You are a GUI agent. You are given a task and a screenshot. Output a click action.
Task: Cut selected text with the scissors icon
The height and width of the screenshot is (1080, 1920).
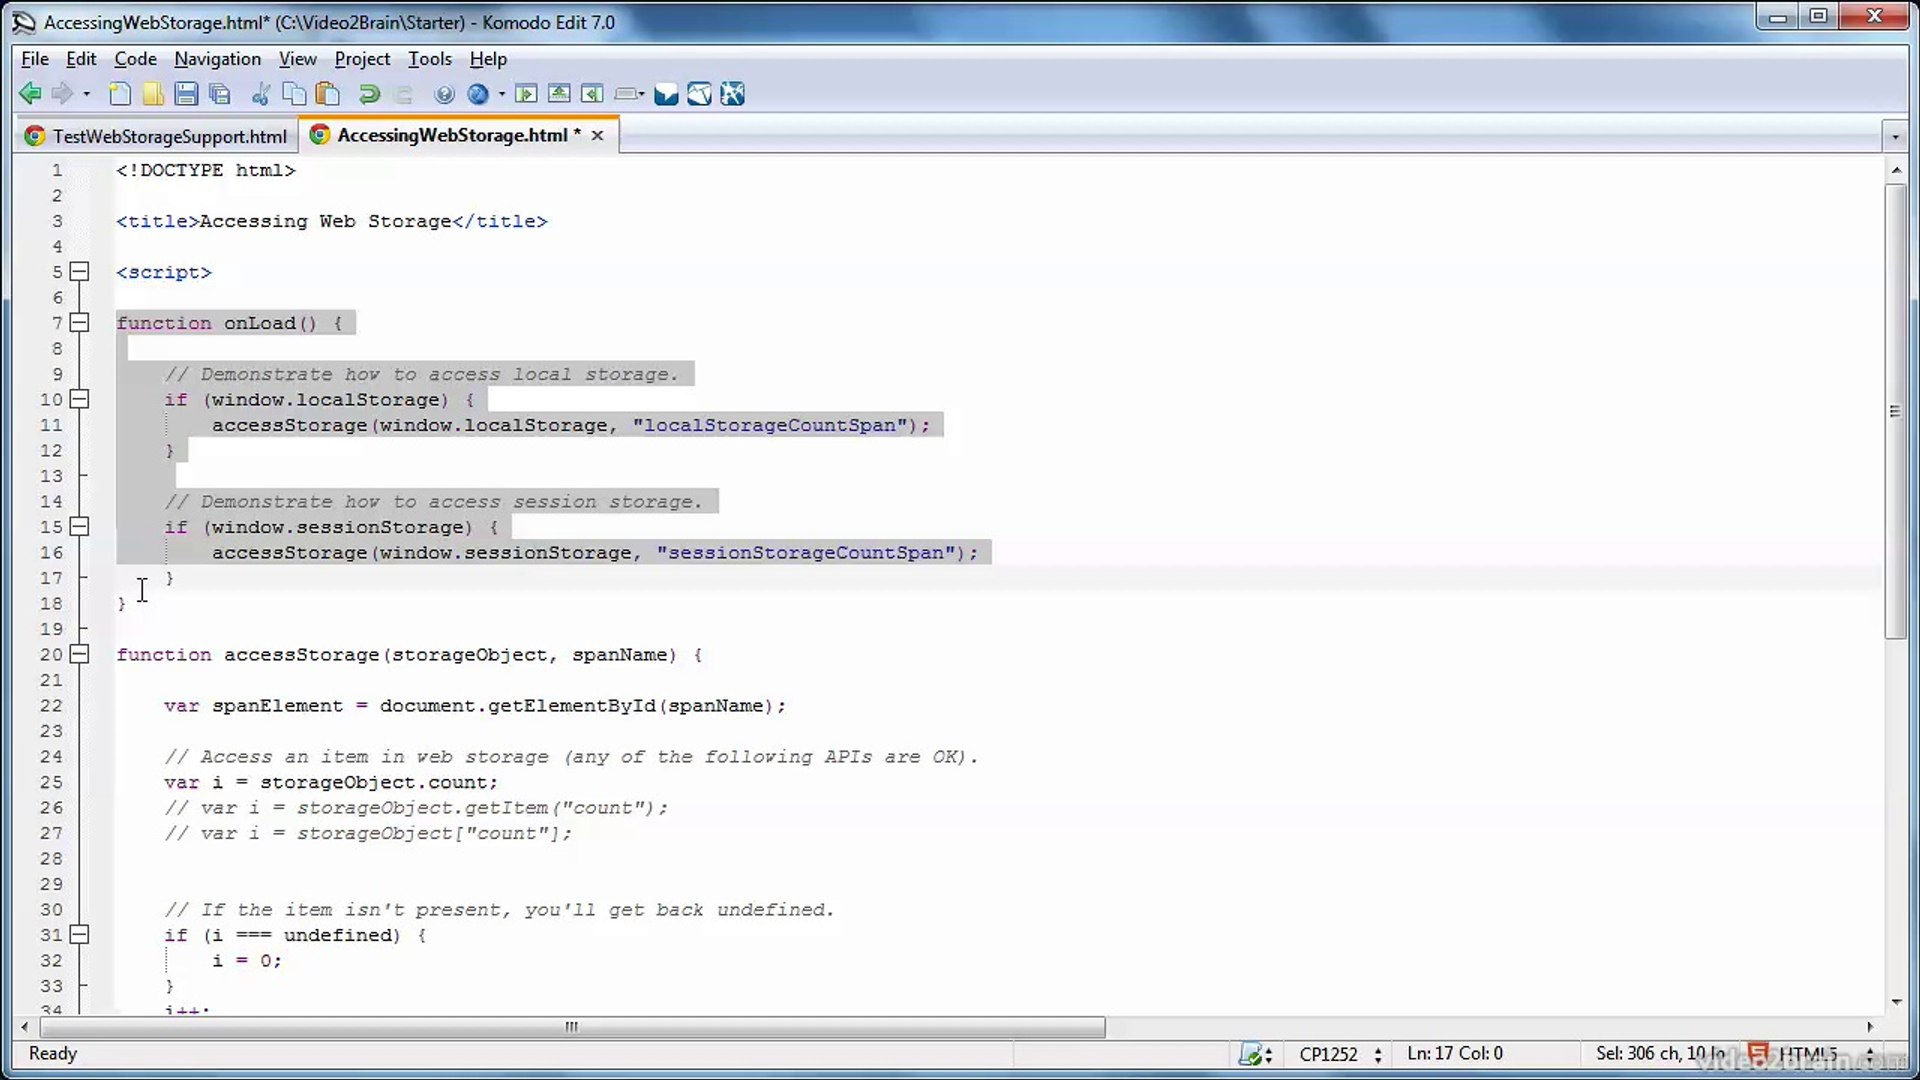(x=261, y=93)
